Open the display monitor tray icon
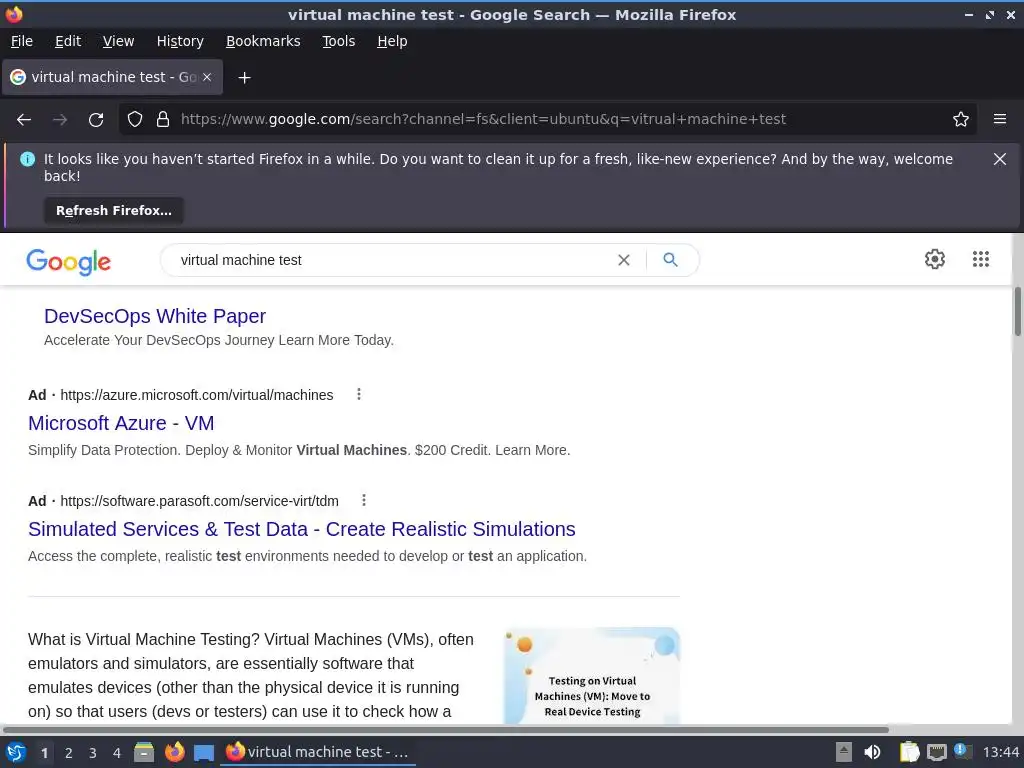The width and height of the screenshot is (1024, 768). pos(936,753)
